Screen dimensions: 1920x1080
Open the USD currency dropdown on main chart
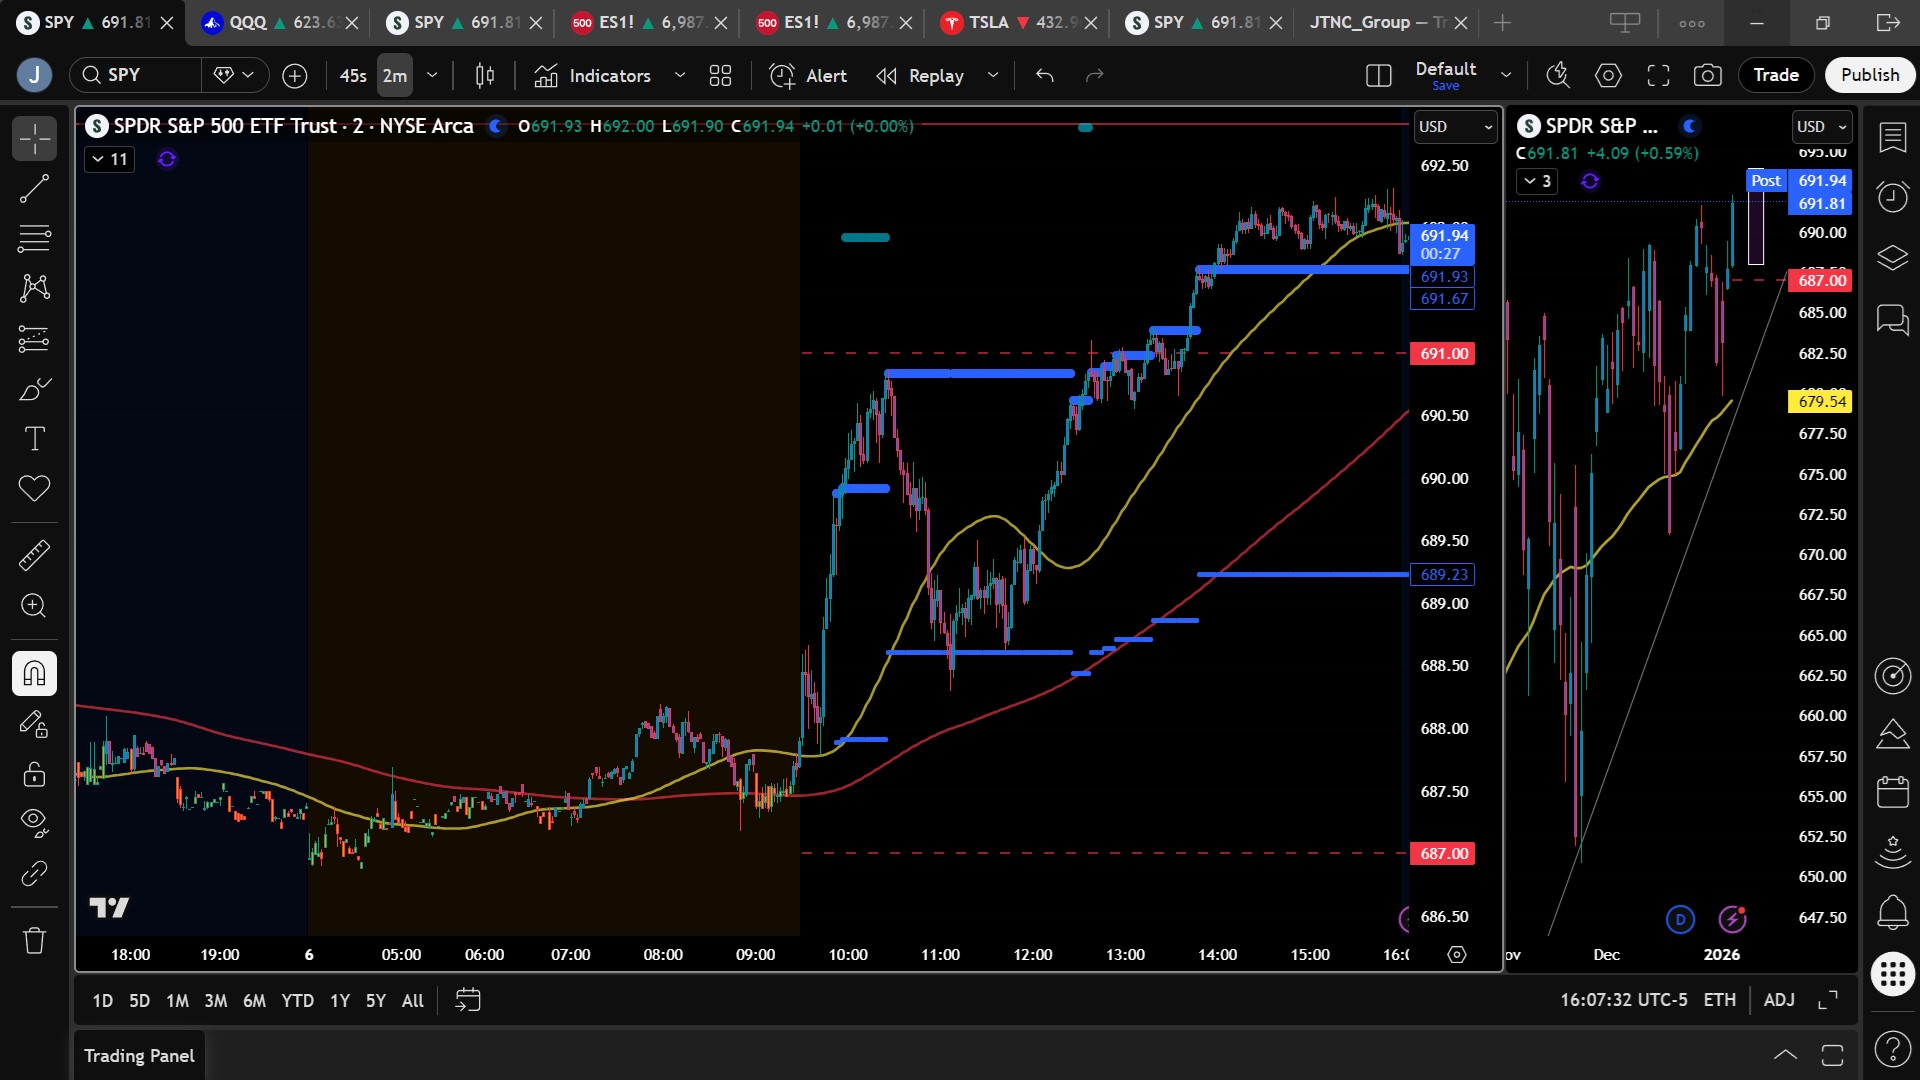coord(1455,127)
